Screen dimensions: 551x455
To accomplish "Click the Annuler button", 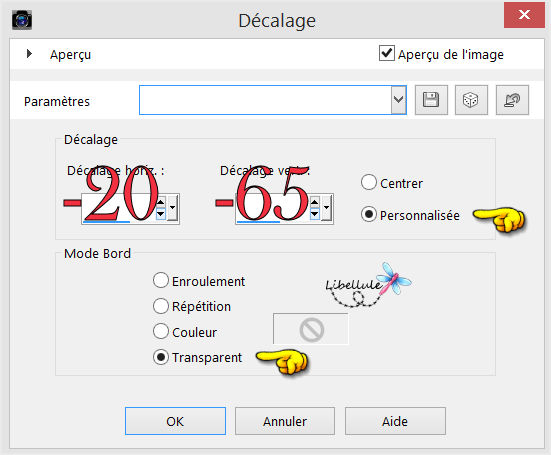I will click(285, 421).
